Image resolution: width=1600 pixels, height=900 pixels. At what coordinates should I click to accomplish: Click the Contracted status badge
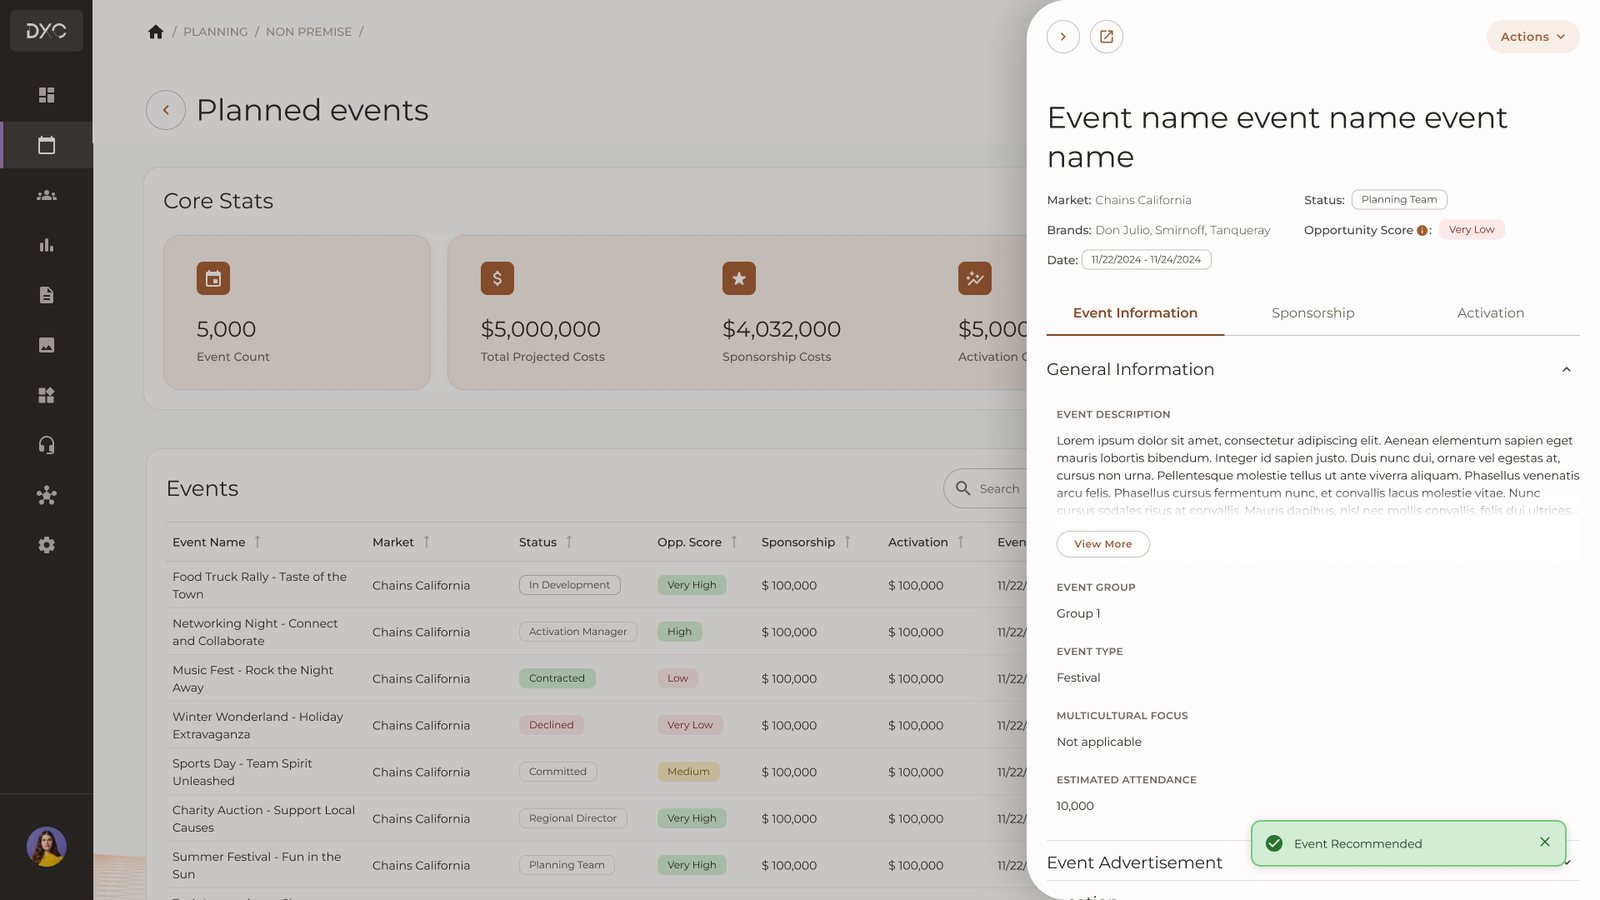click(557, 678)
